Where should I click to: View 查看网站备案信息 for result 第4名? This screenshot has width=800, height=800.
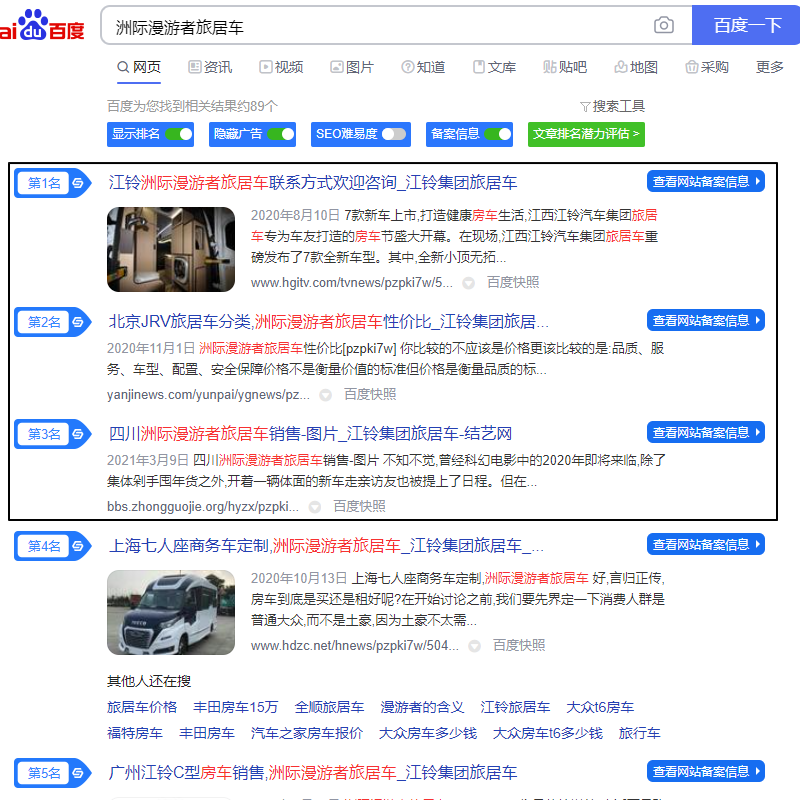point(706,544)
